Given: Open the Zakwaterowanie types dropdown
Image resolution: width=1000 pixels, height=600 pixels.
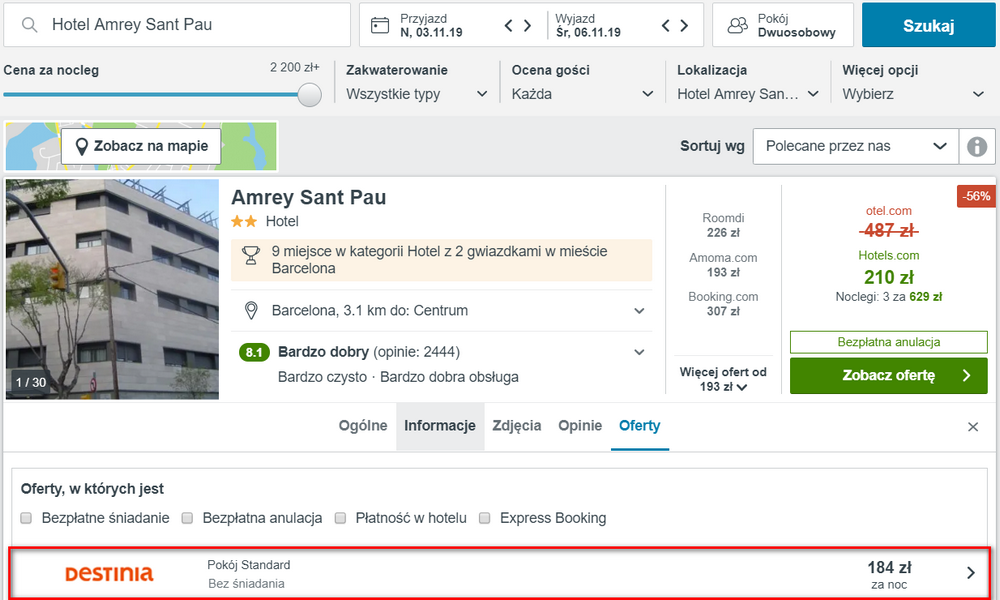Looking at the screenshot, I should click(x=416, y=94).
